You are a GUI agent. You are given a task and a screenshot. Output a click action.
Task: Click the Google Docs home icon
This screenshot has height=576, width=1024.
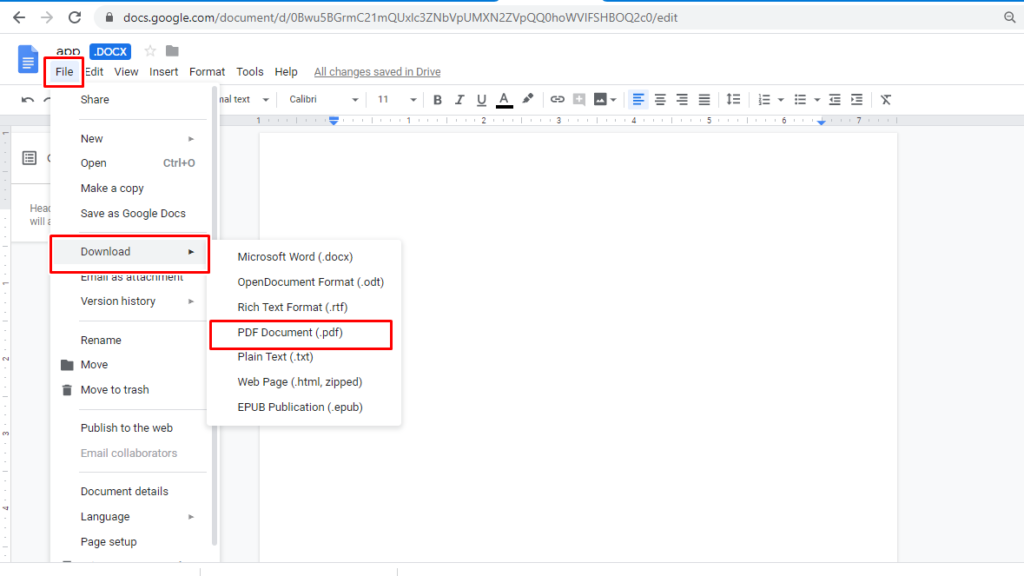pyautogui.click(x=27, y=59)
